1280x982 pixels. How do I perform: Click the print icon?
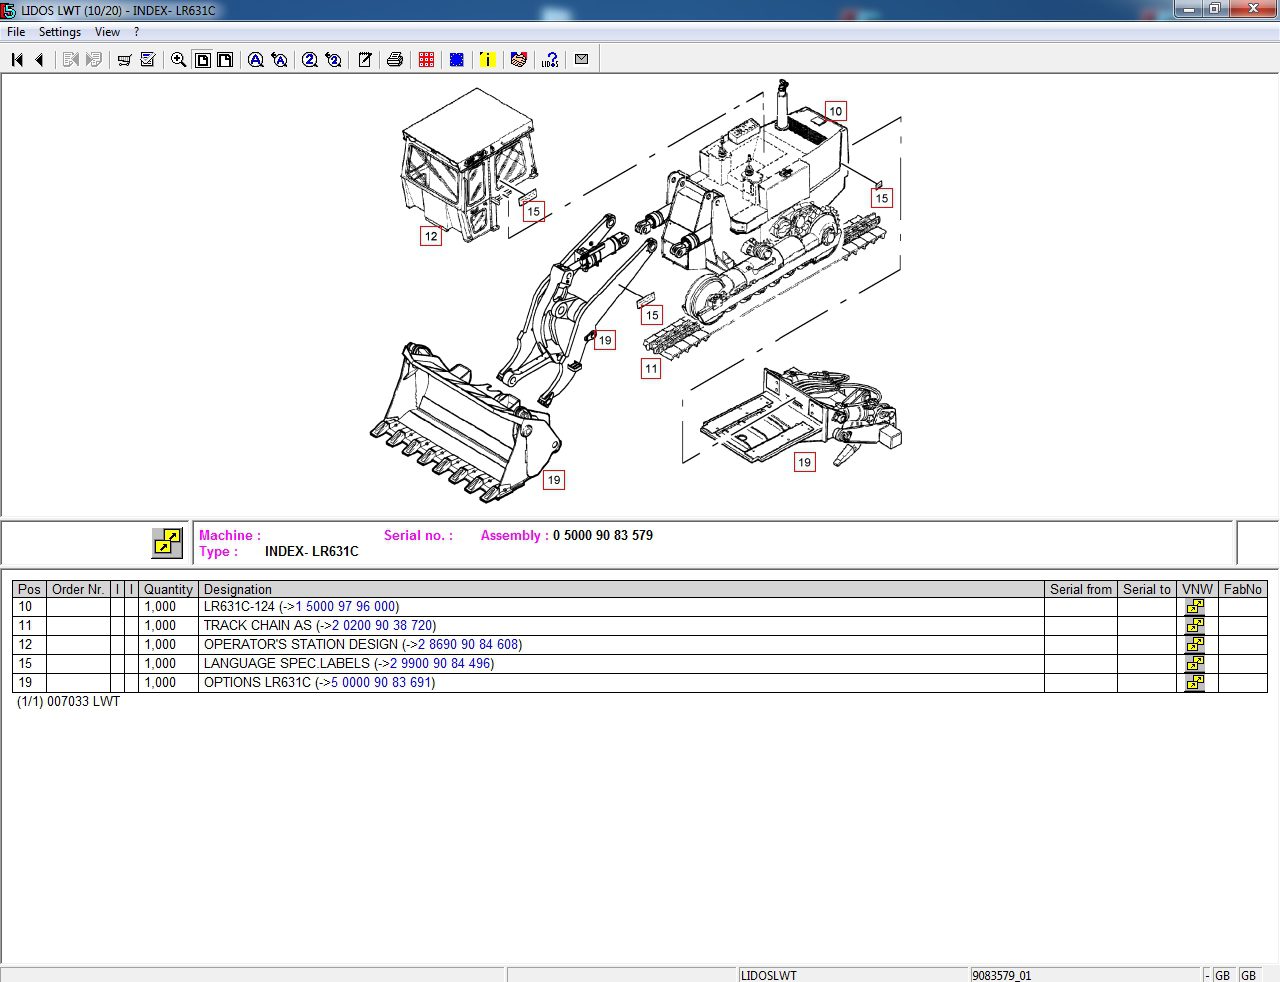point(394,59)
